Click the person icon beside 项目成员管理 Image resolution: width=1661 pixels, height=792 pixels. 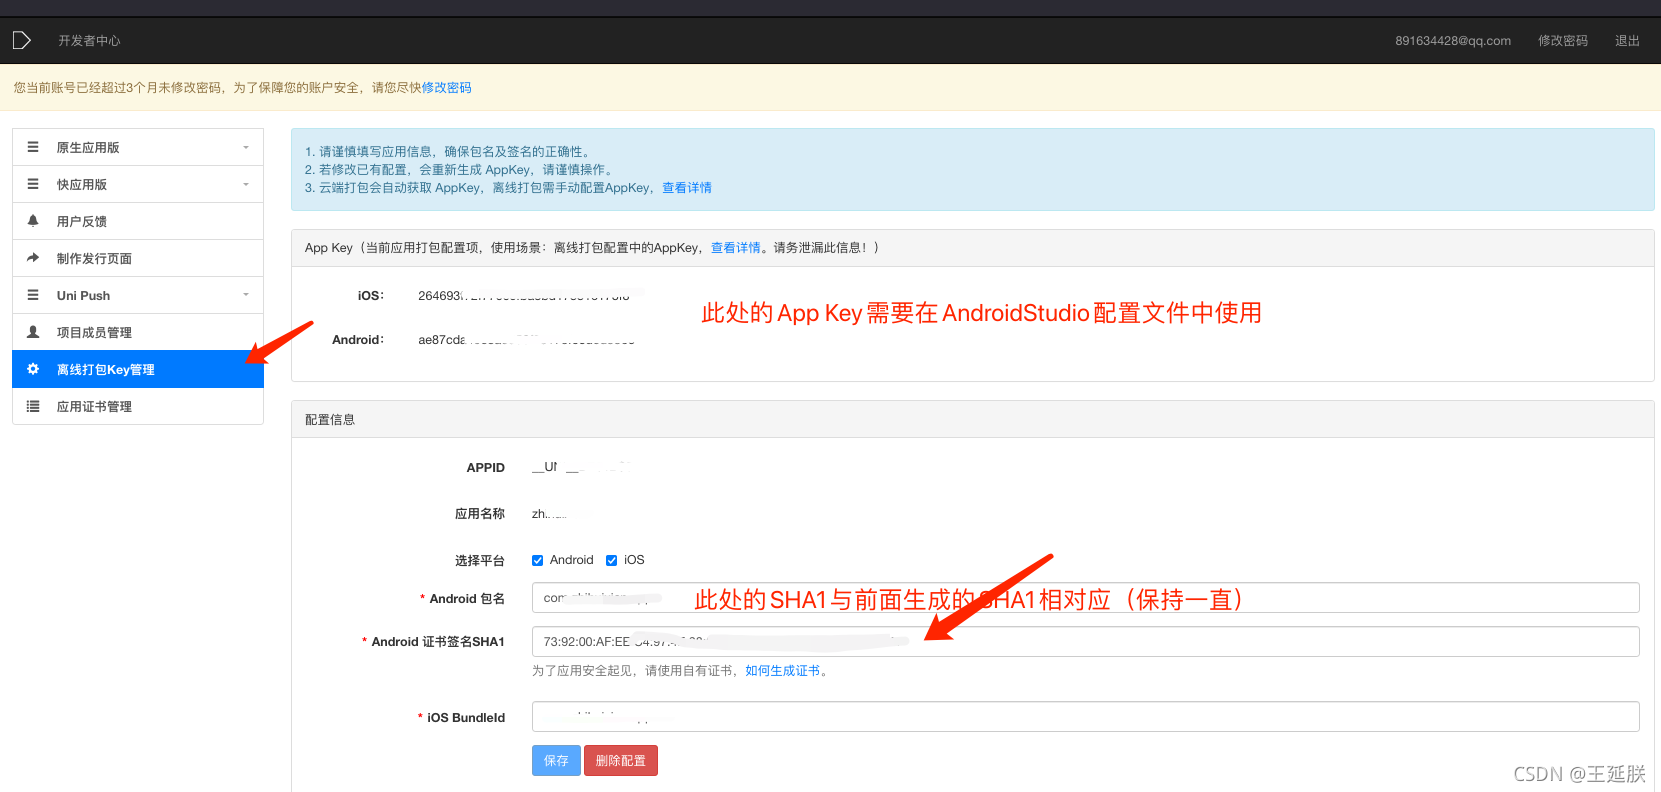(33, 332)
